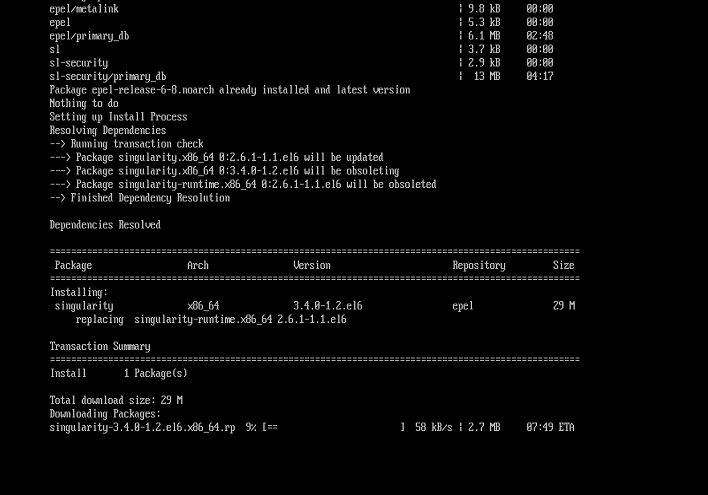Click 'Package epel-release-6-8.noarch already installed' line
The height and width of the screenshot is (495, 708).
(230, 90)
